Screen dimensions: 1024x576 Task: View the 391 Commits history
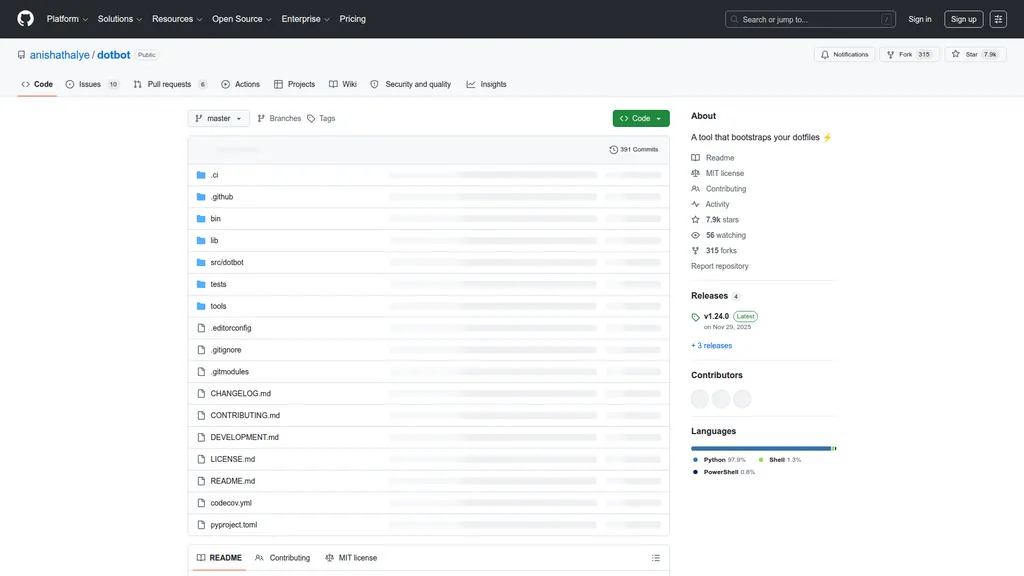point(633,150)
